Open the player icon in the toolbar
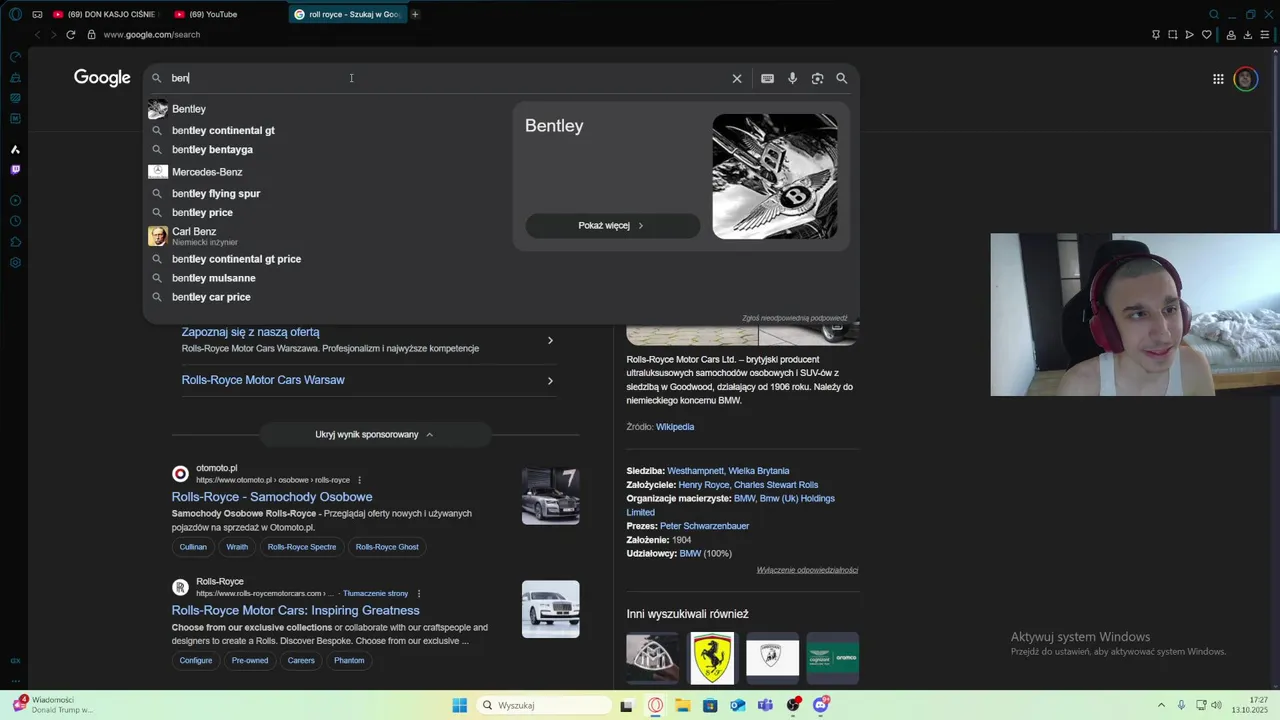The height and width of the screenshot is (720, 1280). click(x=1189, y=35)
